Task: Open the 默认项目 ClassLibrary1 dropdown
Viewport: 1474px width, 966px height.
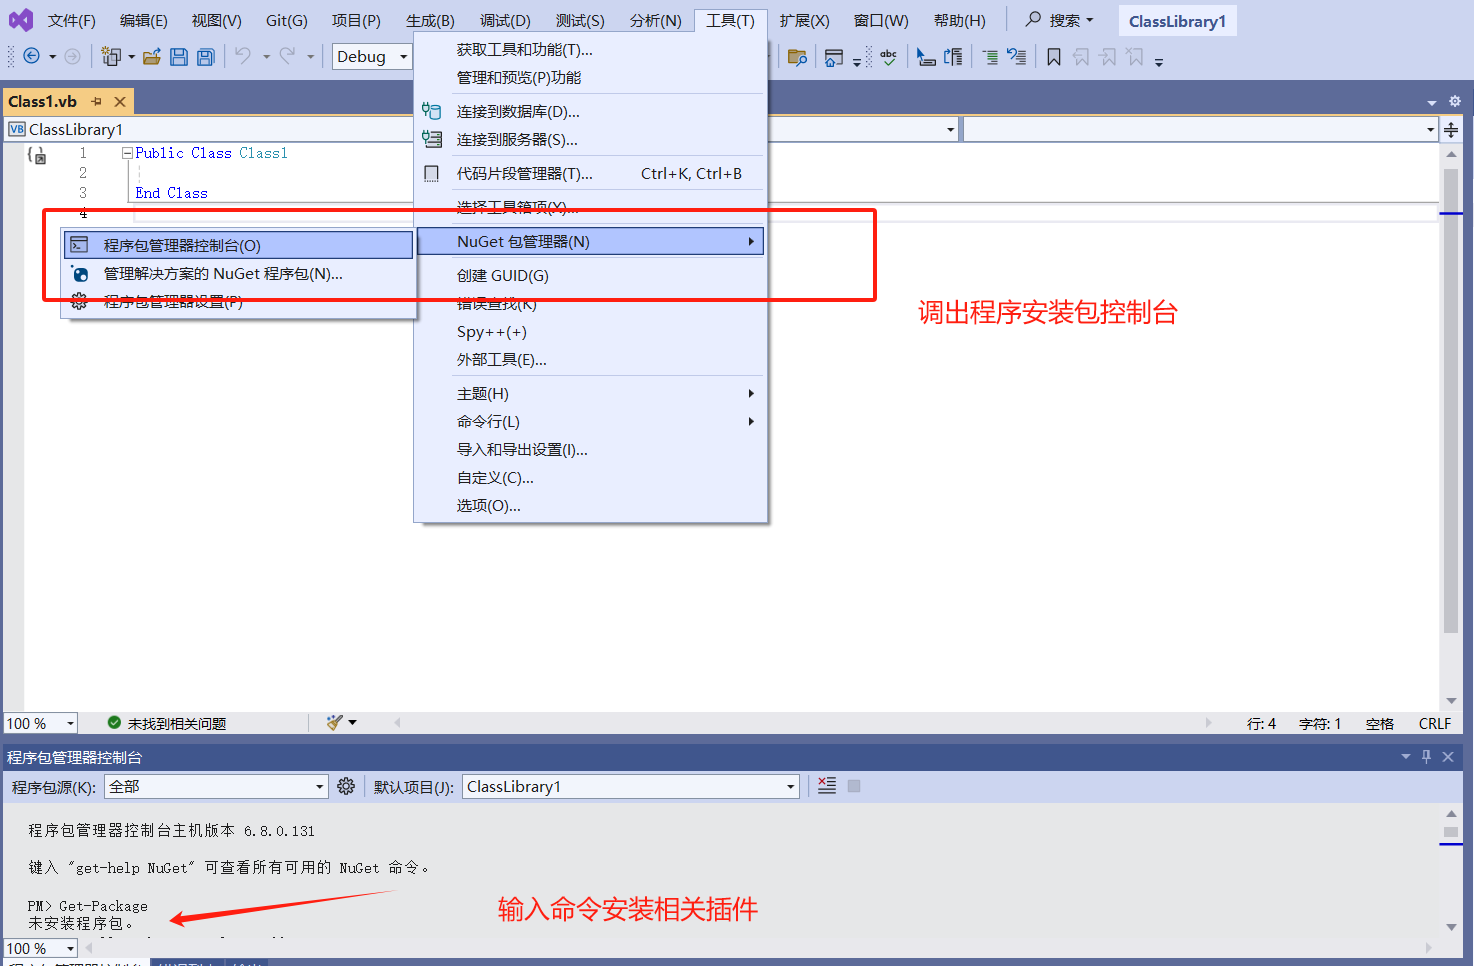Action: tap(789, 786)
